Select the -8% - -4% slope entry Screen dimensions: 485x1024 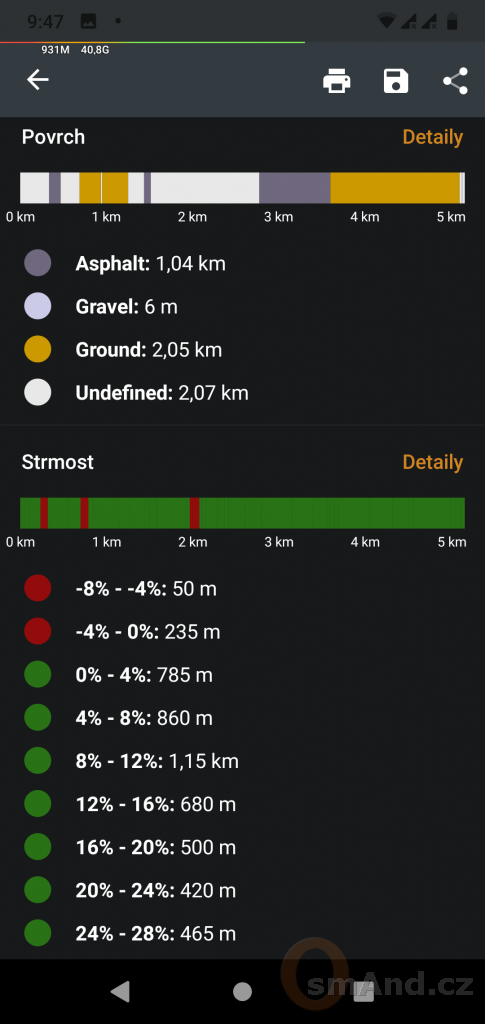tap(146, 588)
